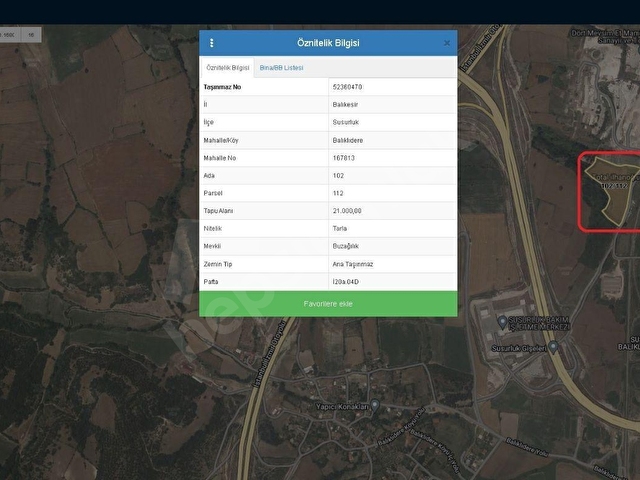Click the Susurluk Bakım İşletme Merkezi map pin

[502, 322]
